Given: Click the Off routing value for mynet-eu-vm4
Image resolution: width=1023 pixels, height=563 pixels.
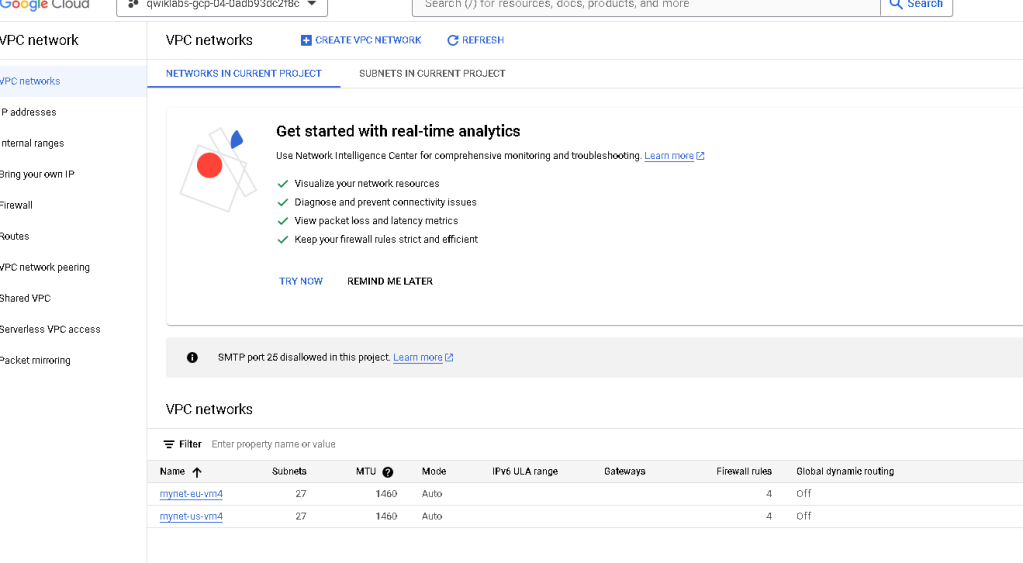Looking at the screenshot, I should point(804,494).
